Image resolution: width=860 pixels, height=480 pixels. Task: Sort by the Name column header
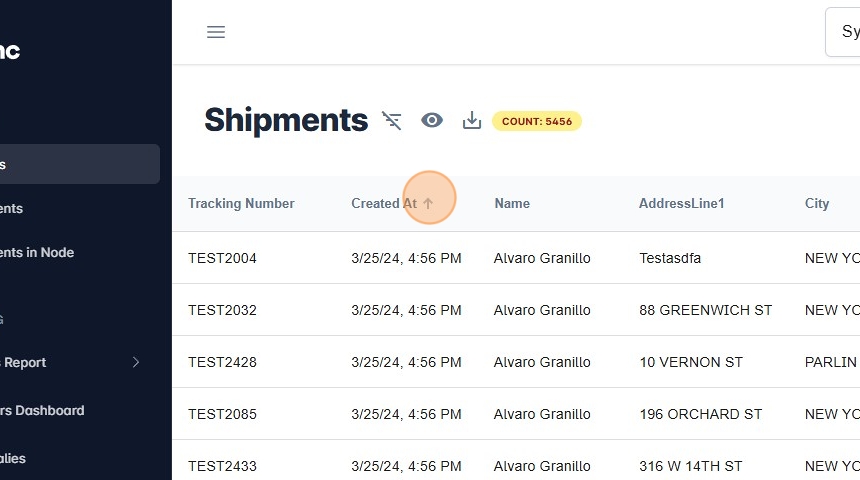512,204
